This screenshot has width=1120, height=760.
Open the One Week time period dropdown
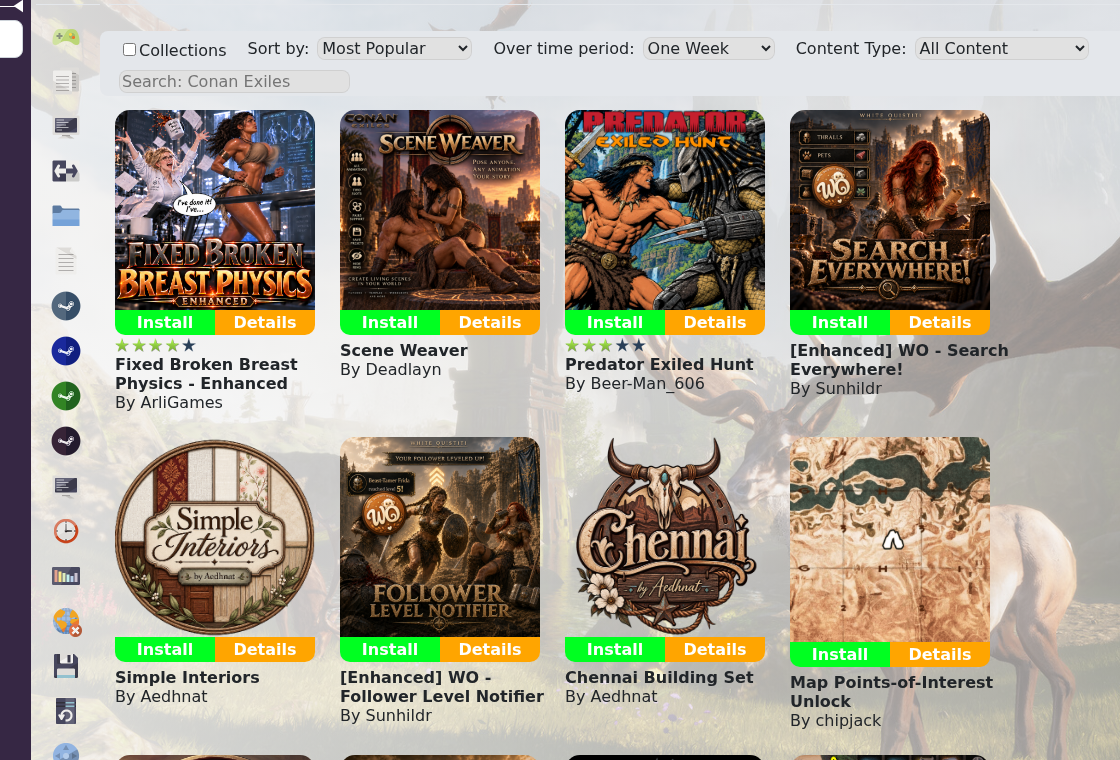[x=709, y=49]
